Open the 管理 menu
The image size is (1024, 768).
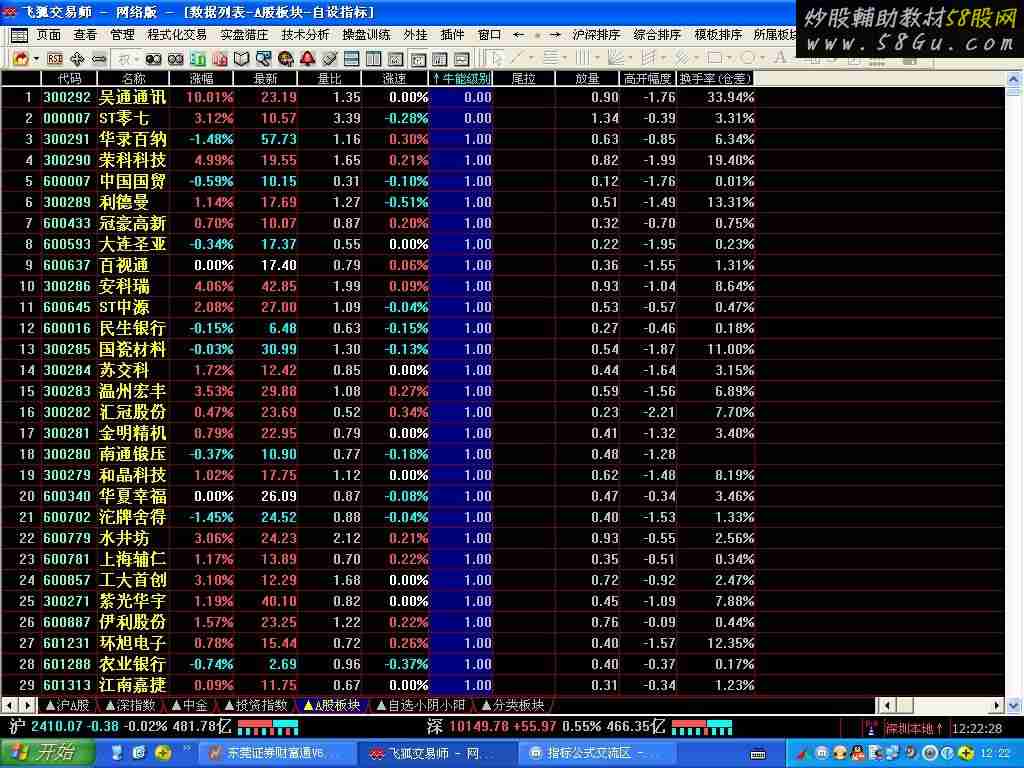(122, 35)
